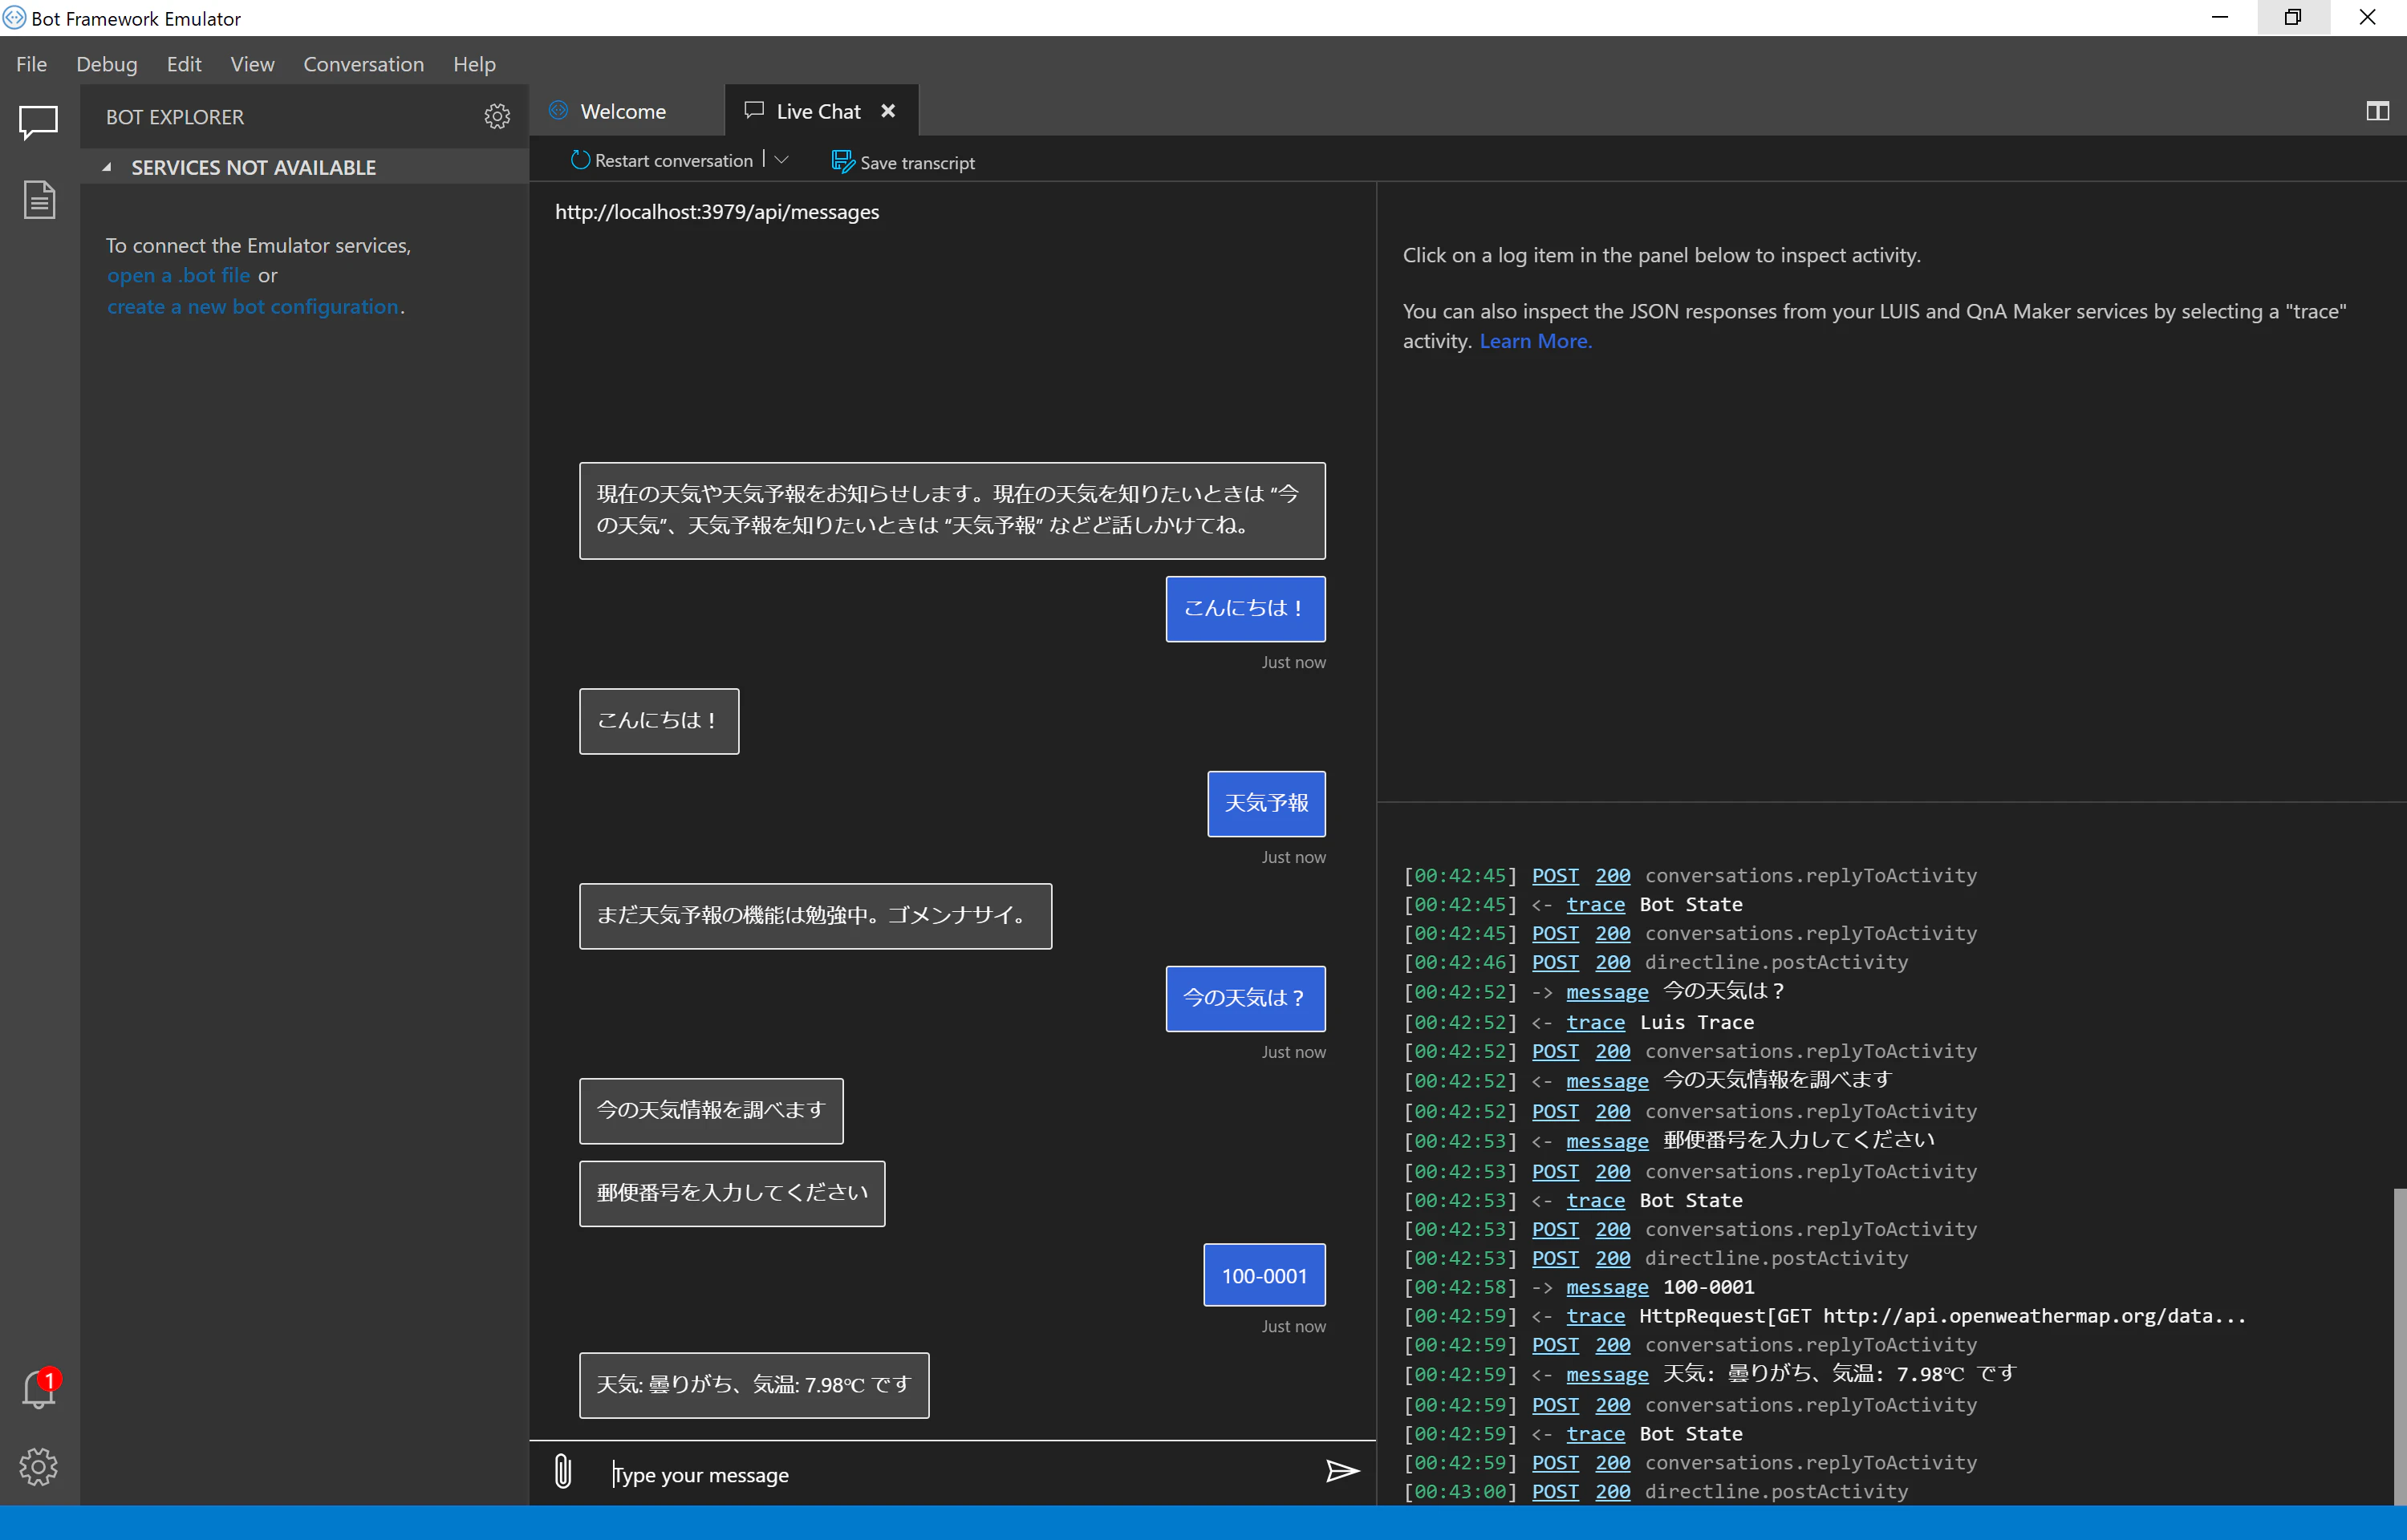This screenshot has width=2407, height=1540.
Task: Click the 200 status link at 00:42:46
Action: 1612,962
